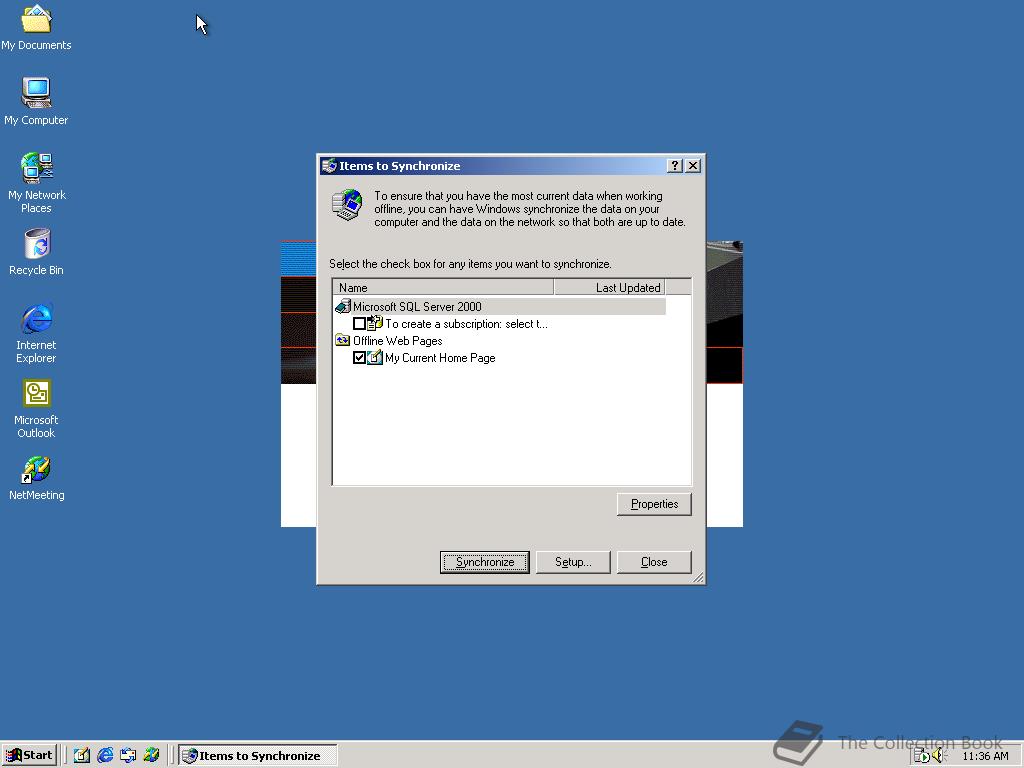Select 'To create a subscription: select t...' text

(x=466, y=324)
